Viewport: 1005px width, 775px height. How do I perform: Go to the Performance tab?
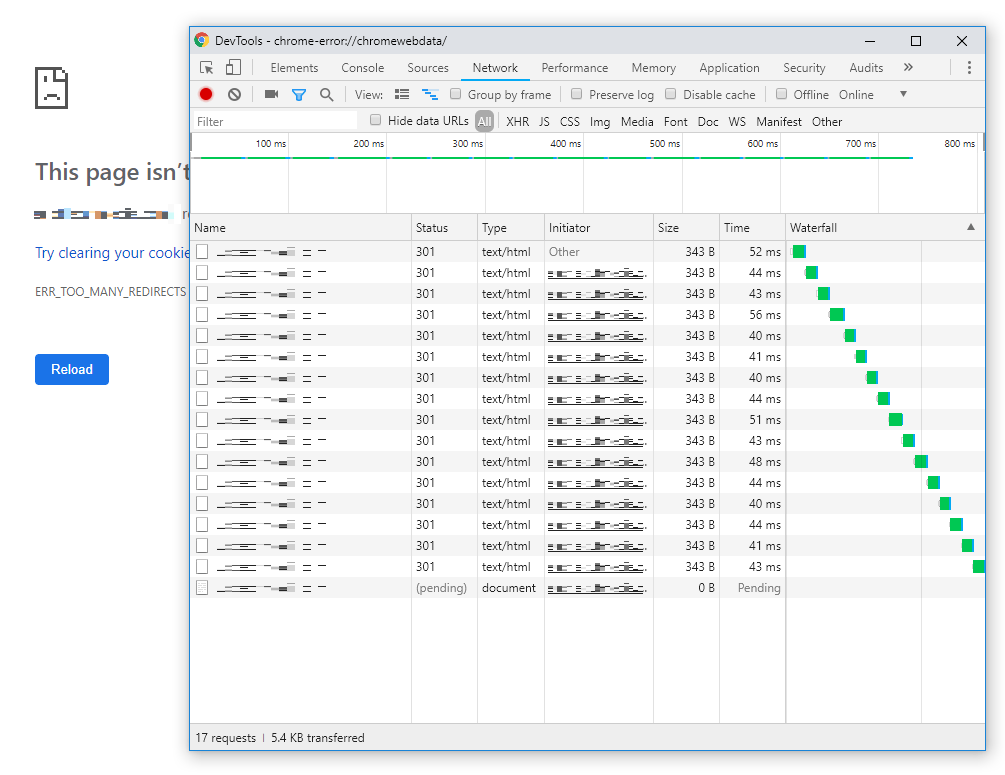tap(575, 68)
